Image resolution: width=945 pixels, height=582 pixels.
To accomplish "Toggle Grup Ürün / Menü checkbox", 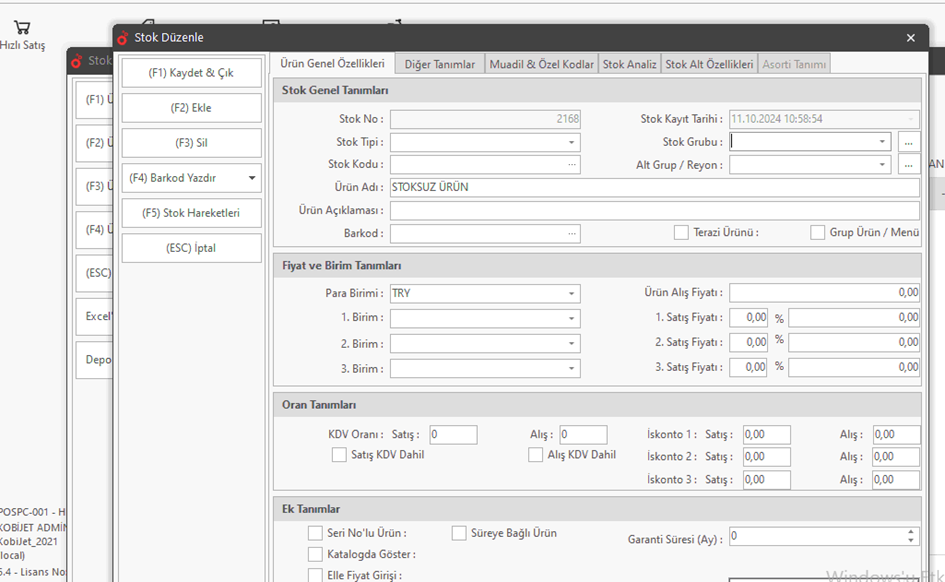I will pos(817,233).
